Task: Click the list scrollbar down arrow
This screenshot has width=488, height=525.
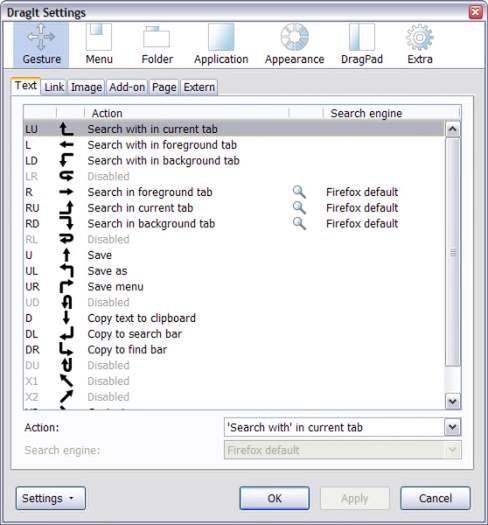Action: point(452,401)
